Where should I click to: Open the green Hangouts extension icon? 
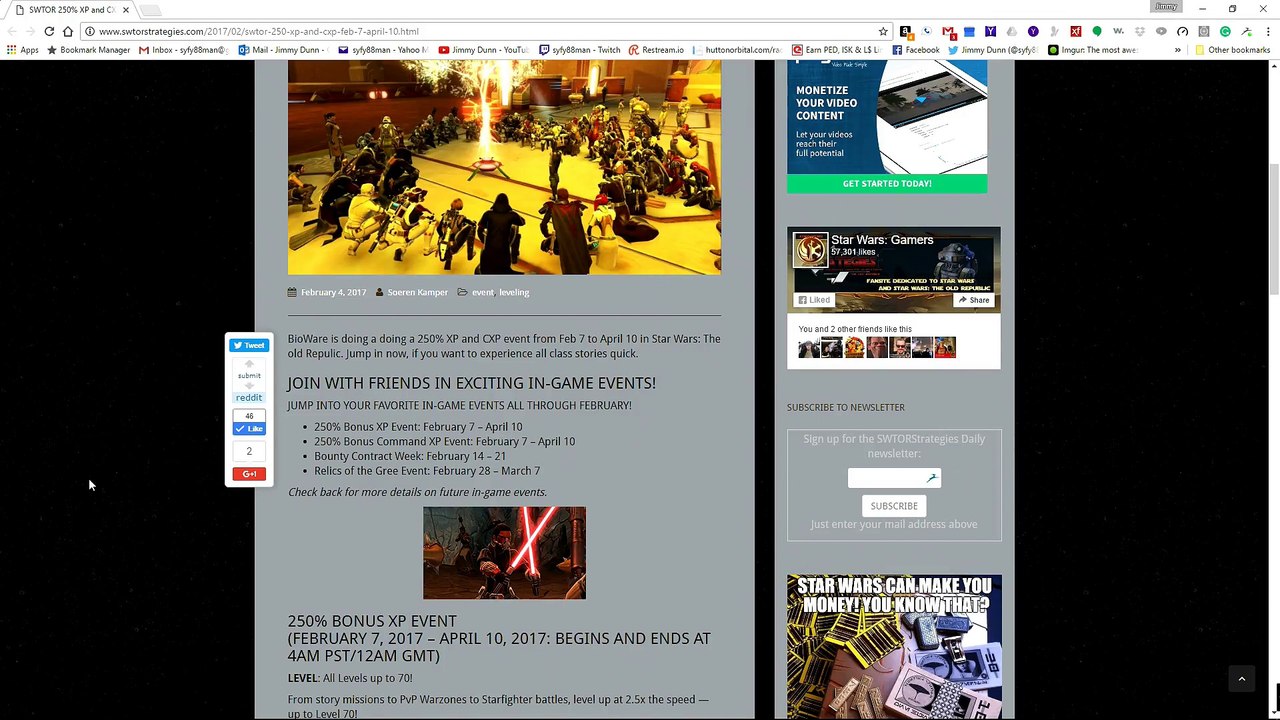[x=1097, y=31]
